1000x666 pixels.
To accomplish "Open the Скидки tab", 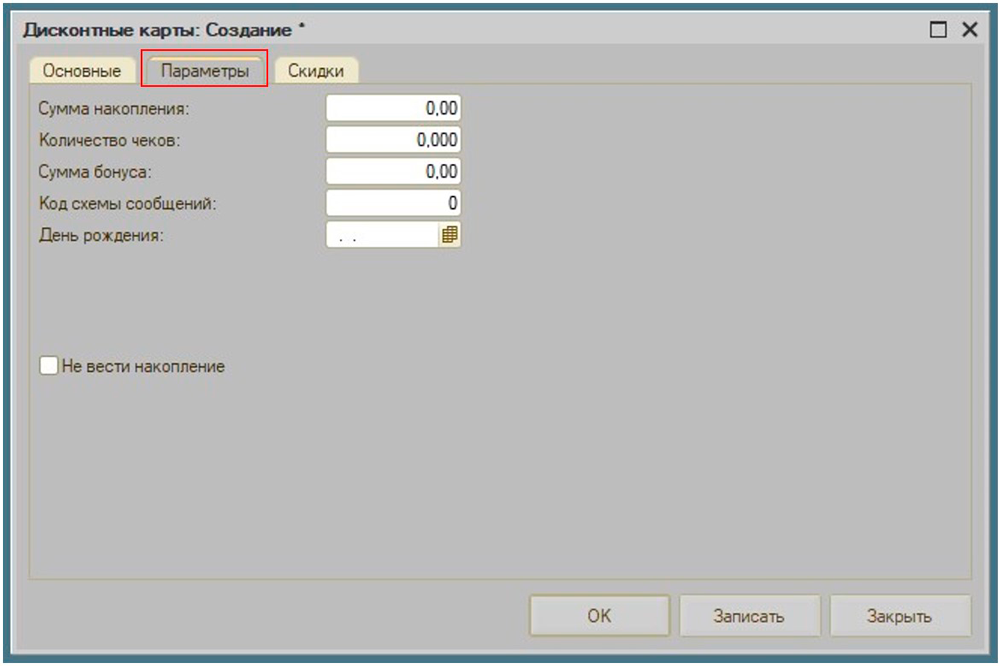I will point(316,71).
